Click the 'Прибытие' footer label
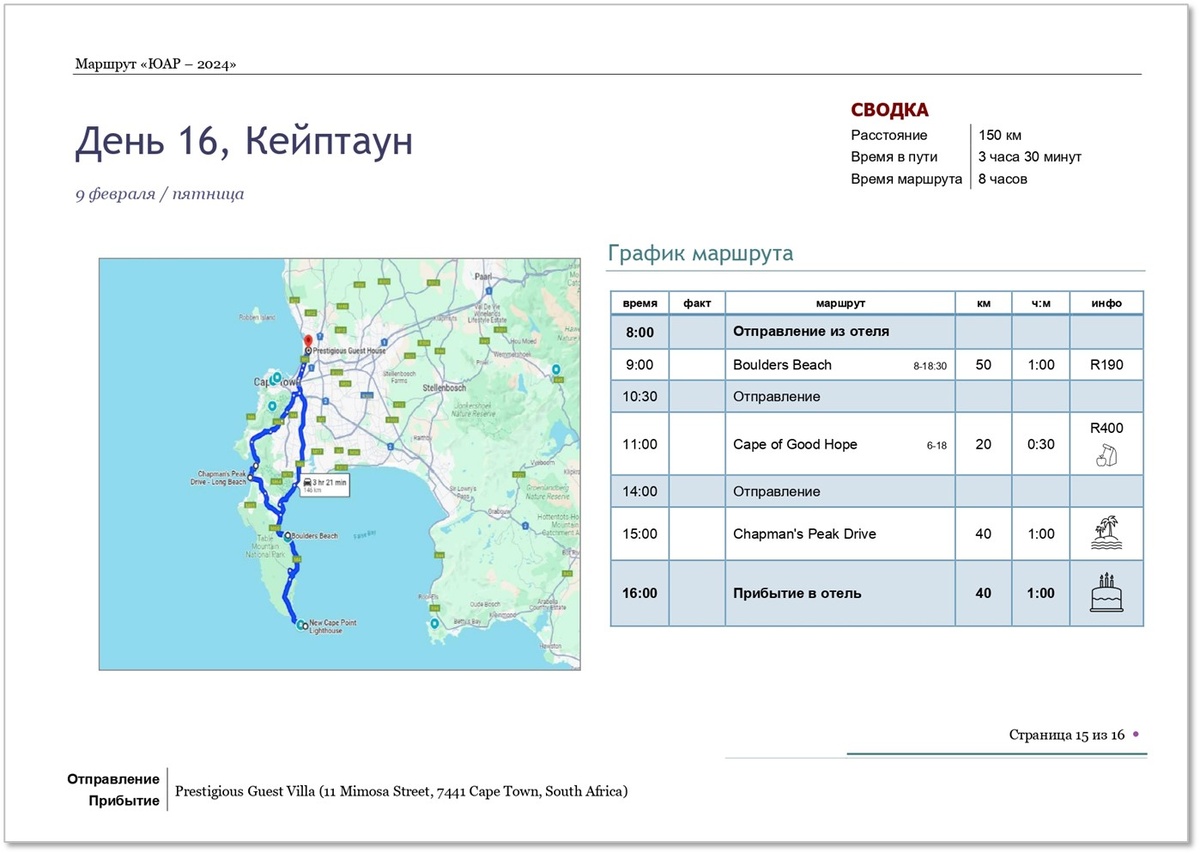Viewport: 1200px width, 854px height. pyautogui.click(x=124, y=801)
